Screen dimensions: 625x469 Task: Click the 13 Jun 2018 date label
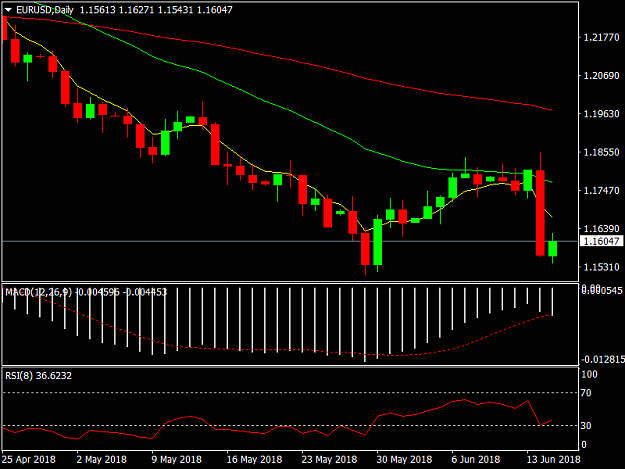point(554,459)
